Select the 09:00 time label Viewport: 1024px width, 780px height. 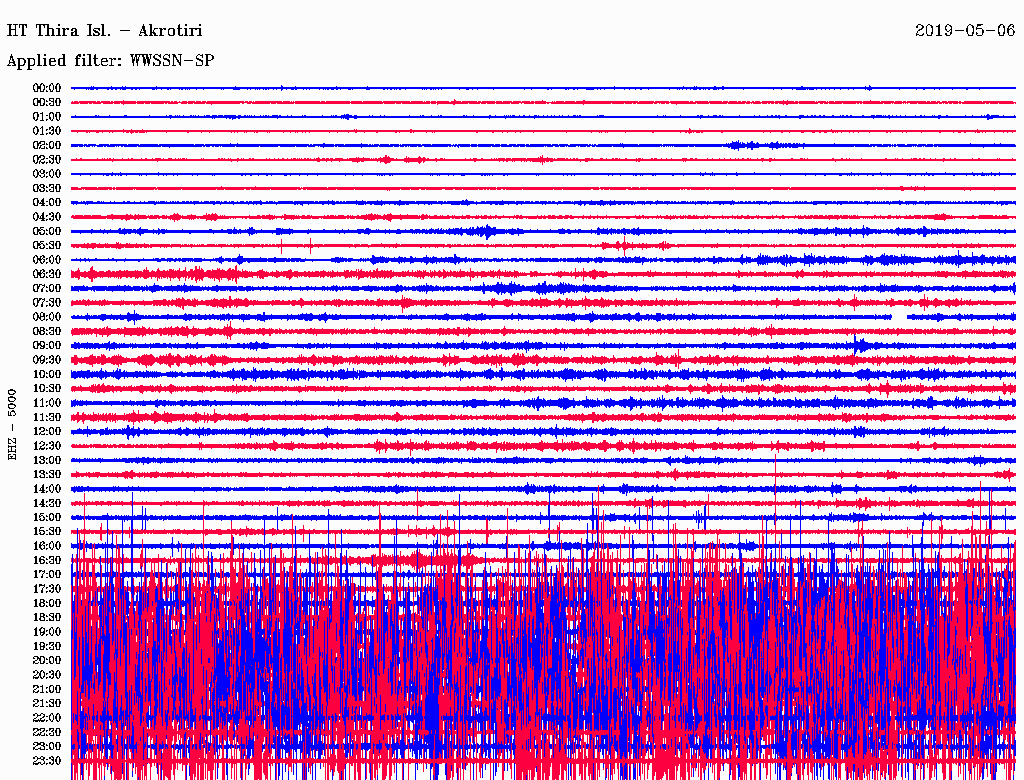47,346
